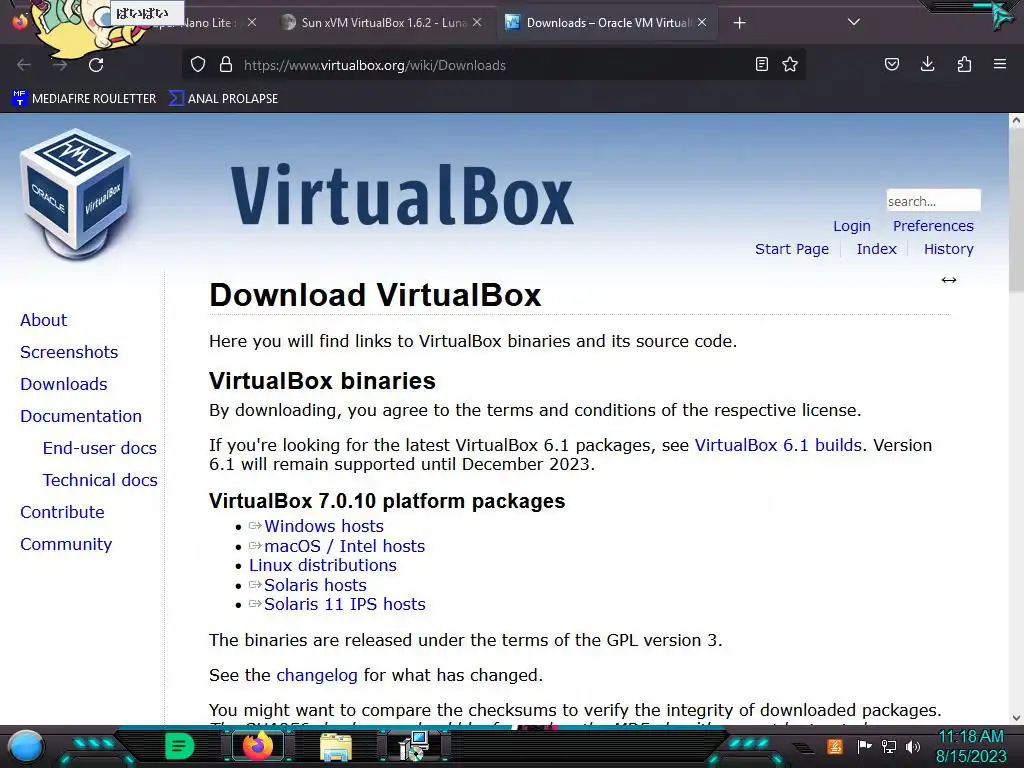
Task: Select the Downloads – Oracle VM VirtualBox tab
Action: (x=607, y=23)
